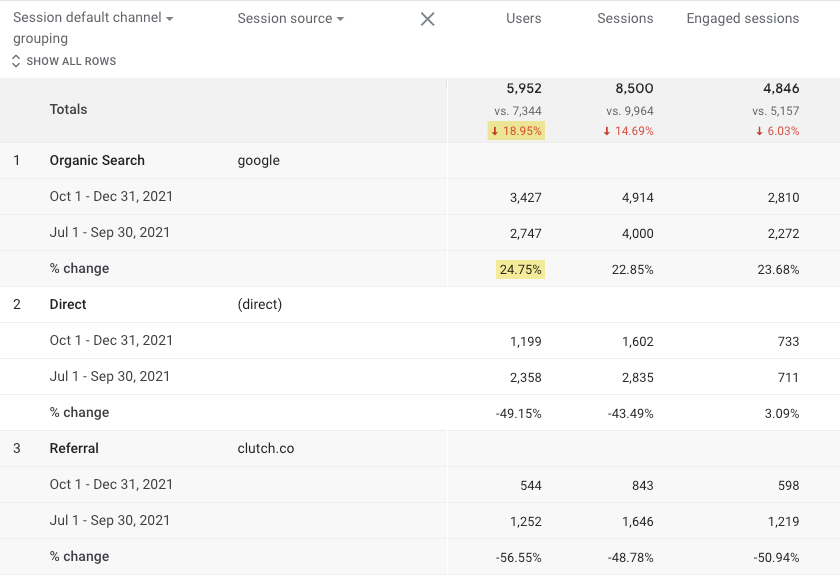
Task: Sort table by Sessions column
Action: click(625, 19)
